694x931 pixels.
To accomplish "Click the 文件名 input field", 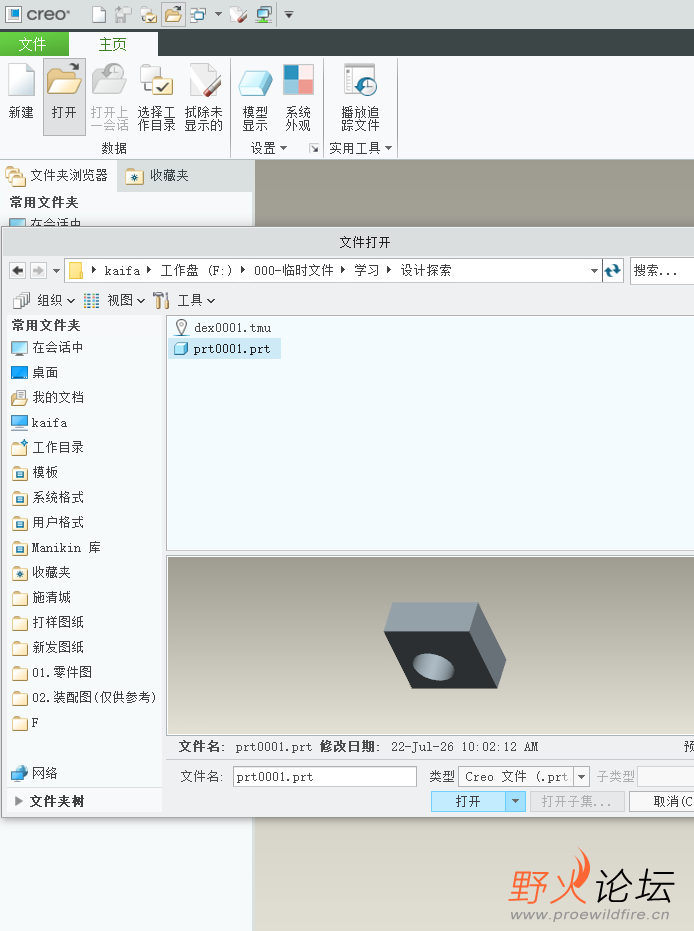I will [x=325, y=777].
